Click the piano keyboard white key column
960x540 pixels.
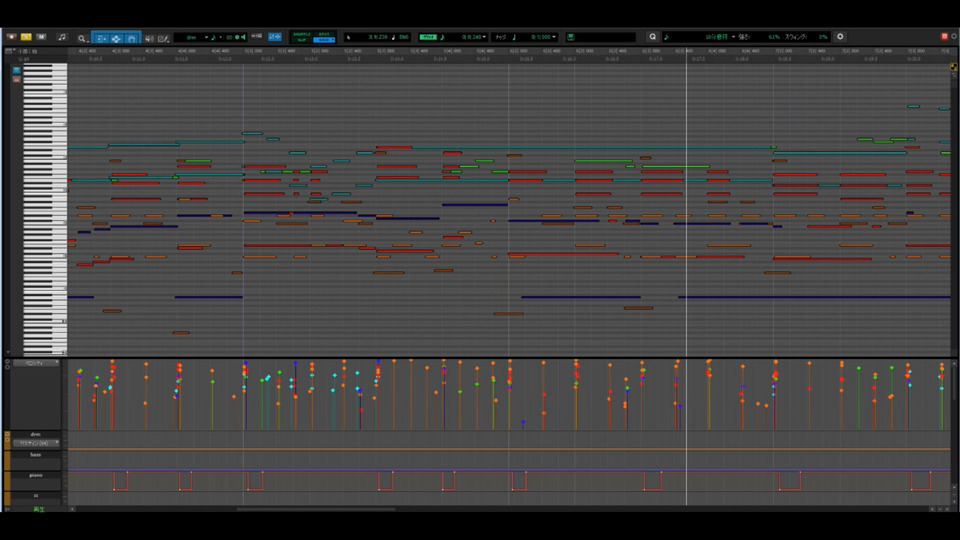45,208
